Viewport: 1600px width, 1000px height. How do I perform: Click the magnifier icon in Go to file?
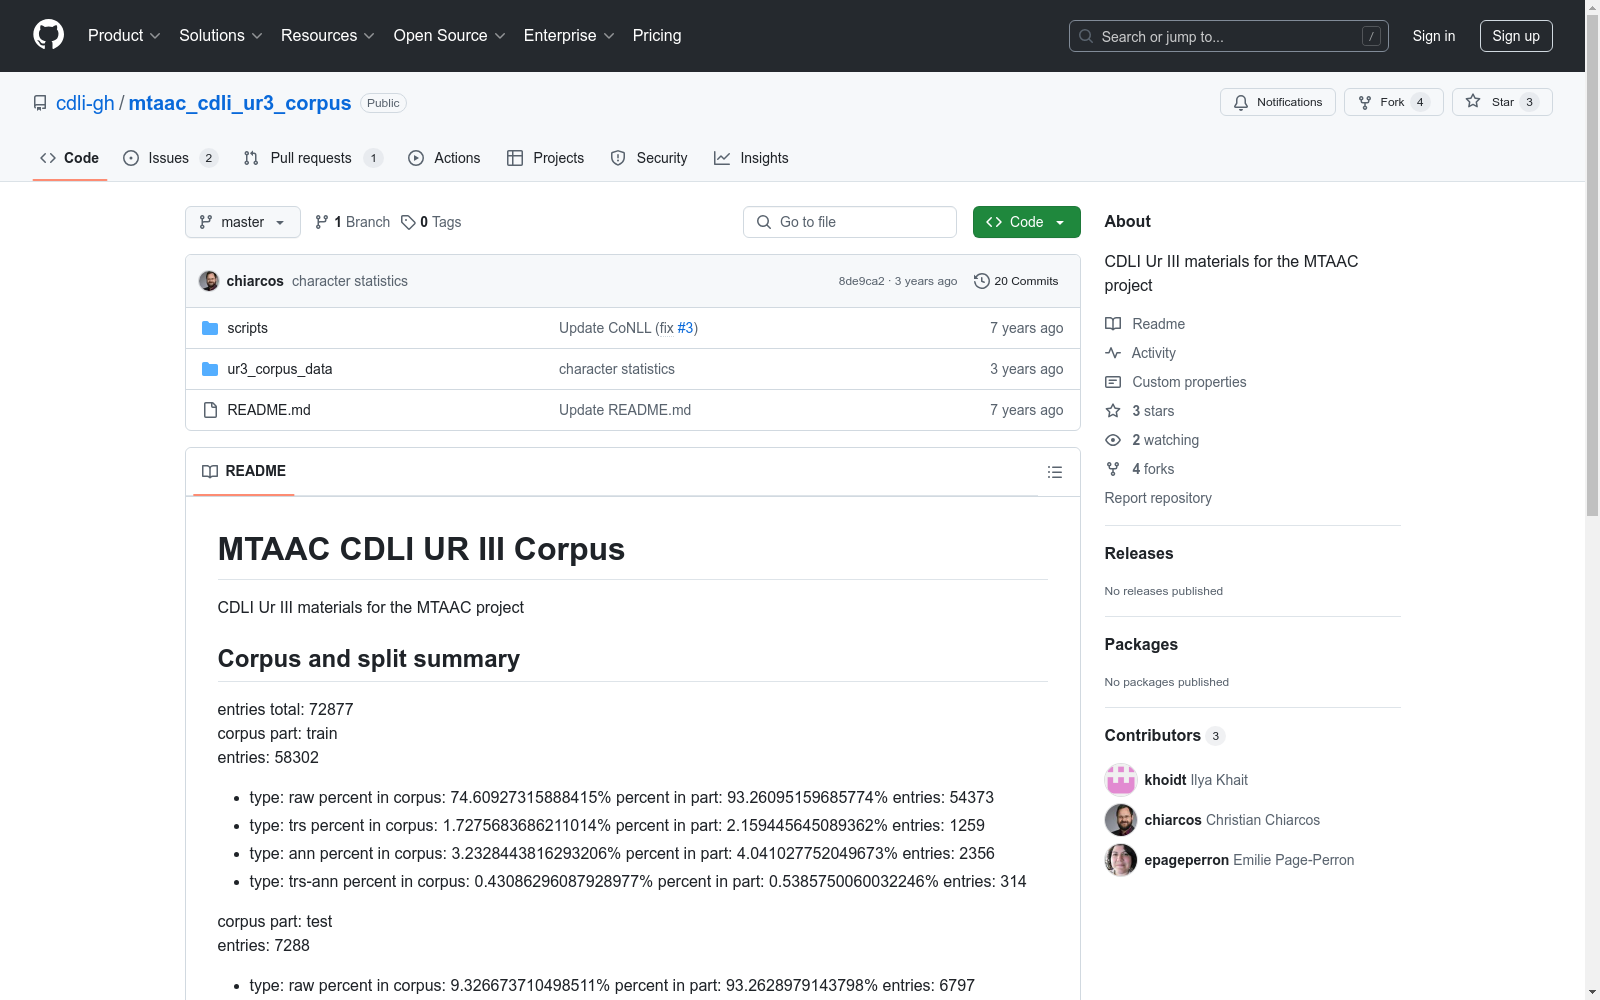(764, 222)
